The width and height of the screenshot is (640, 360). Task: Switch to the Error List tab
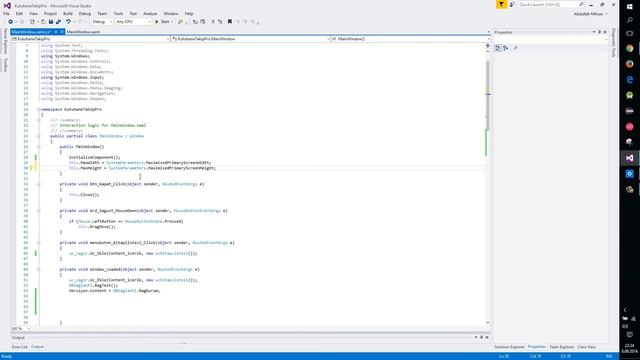click(x=20, y=347)
